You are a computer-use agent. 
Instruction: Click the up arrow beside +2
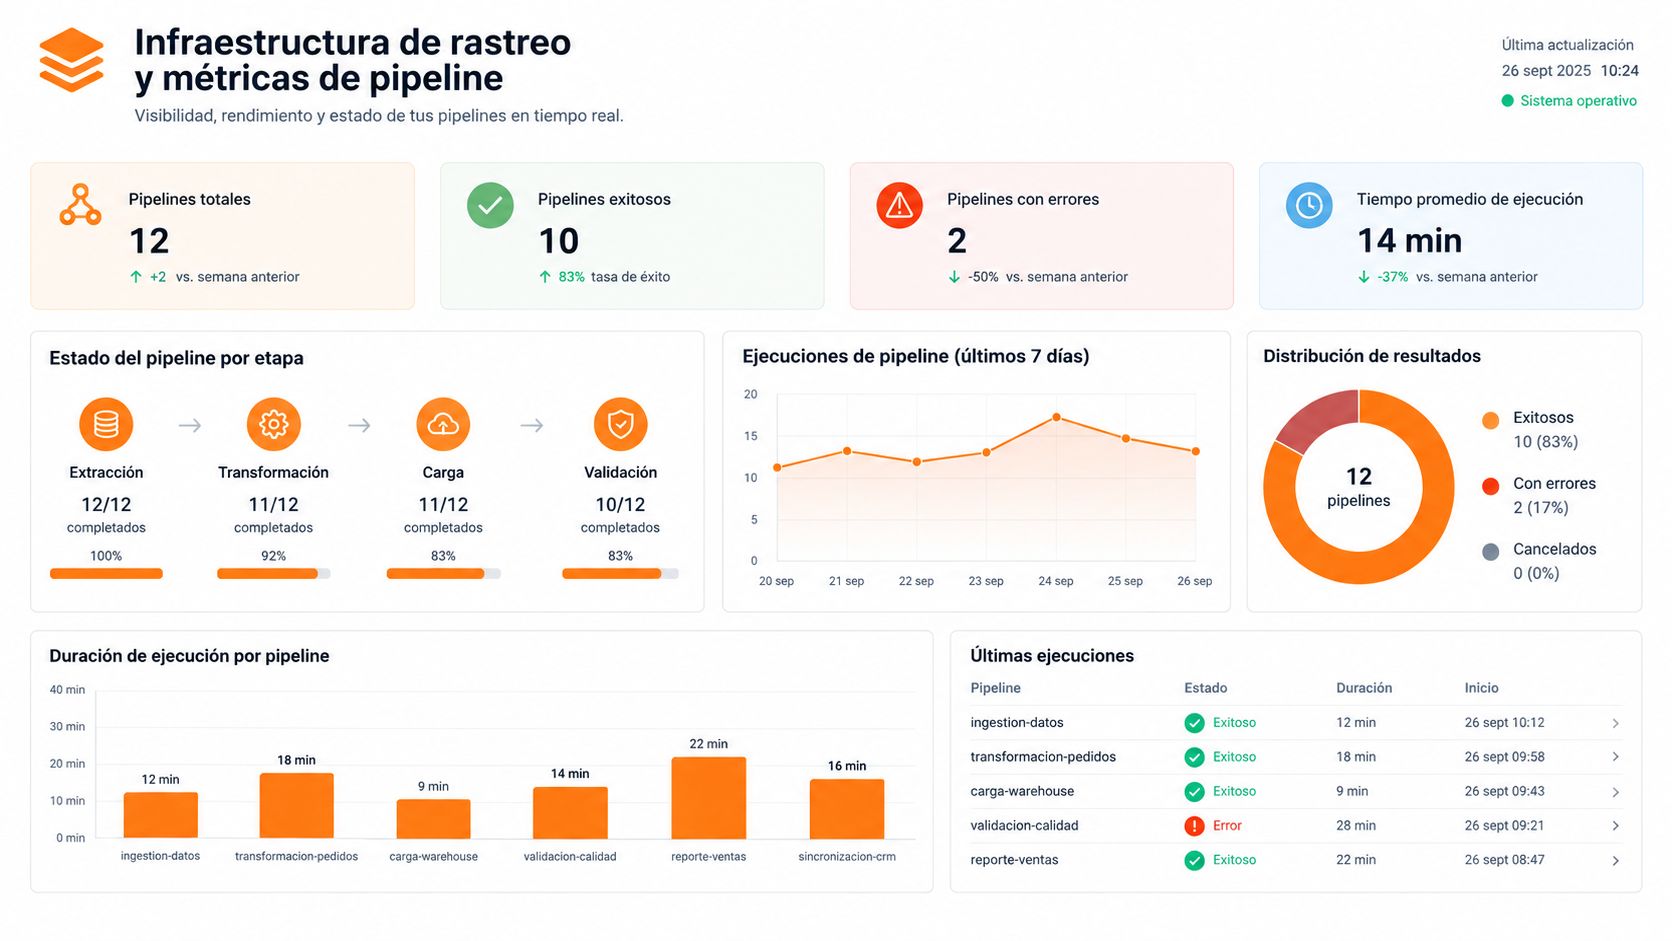click(136, 277)
